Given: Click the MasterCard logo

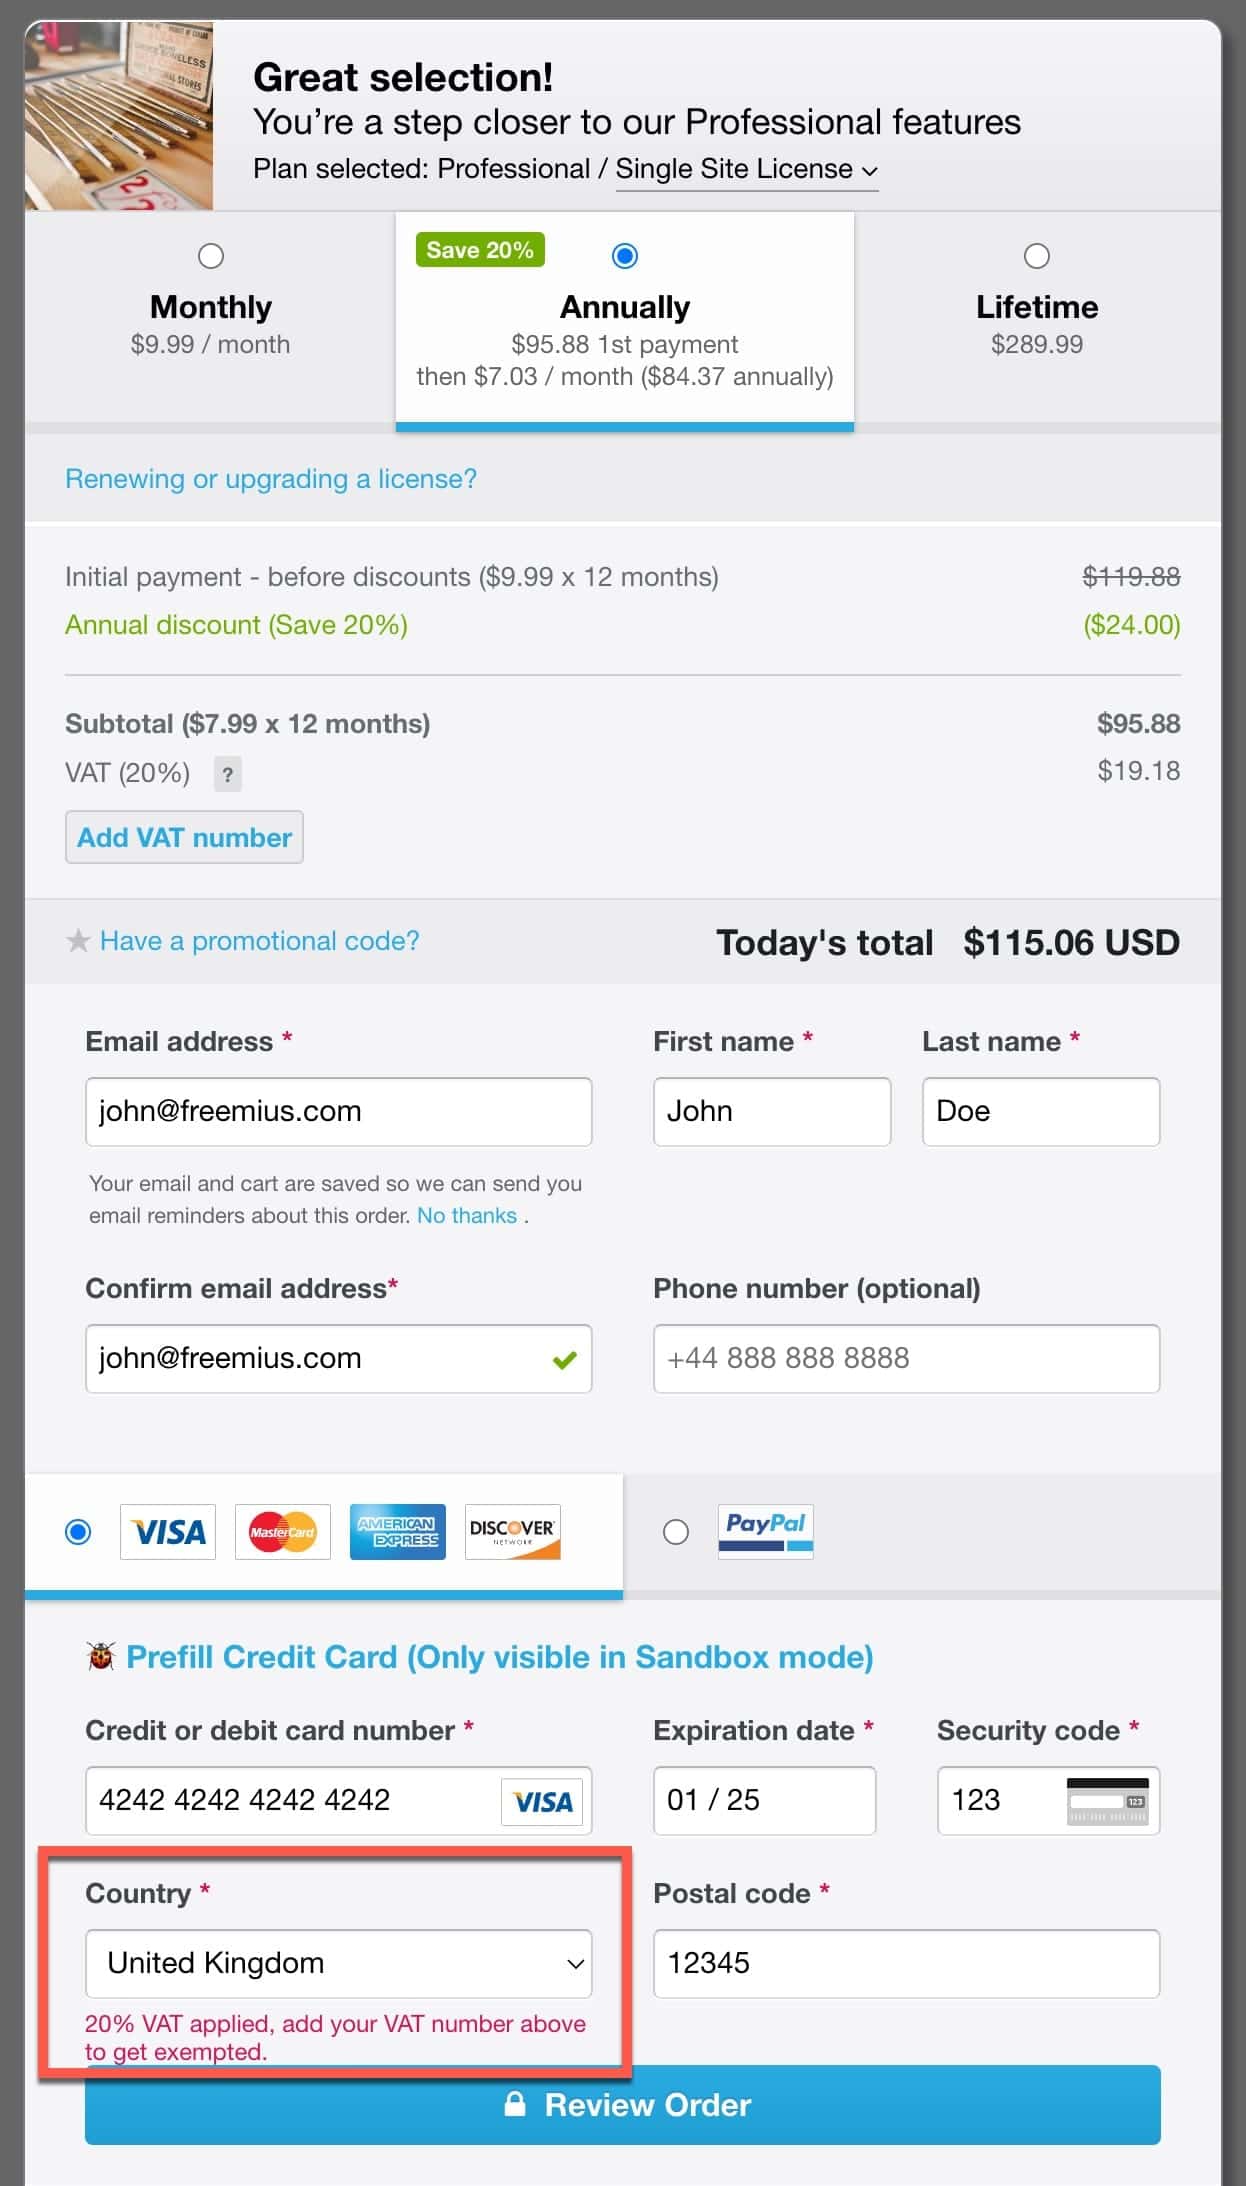Looking at the screenshot, I should (x=283, y=1532).
